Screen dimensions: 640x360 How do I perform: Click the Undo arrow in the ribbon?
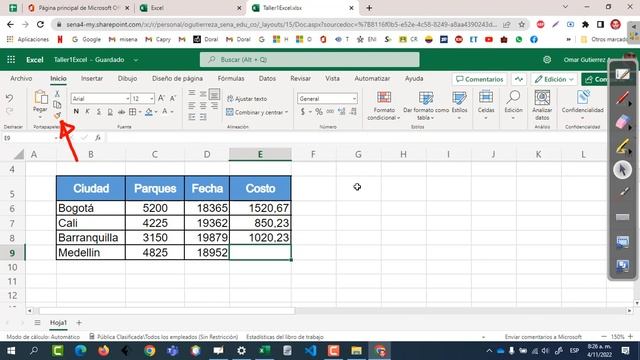9,98
